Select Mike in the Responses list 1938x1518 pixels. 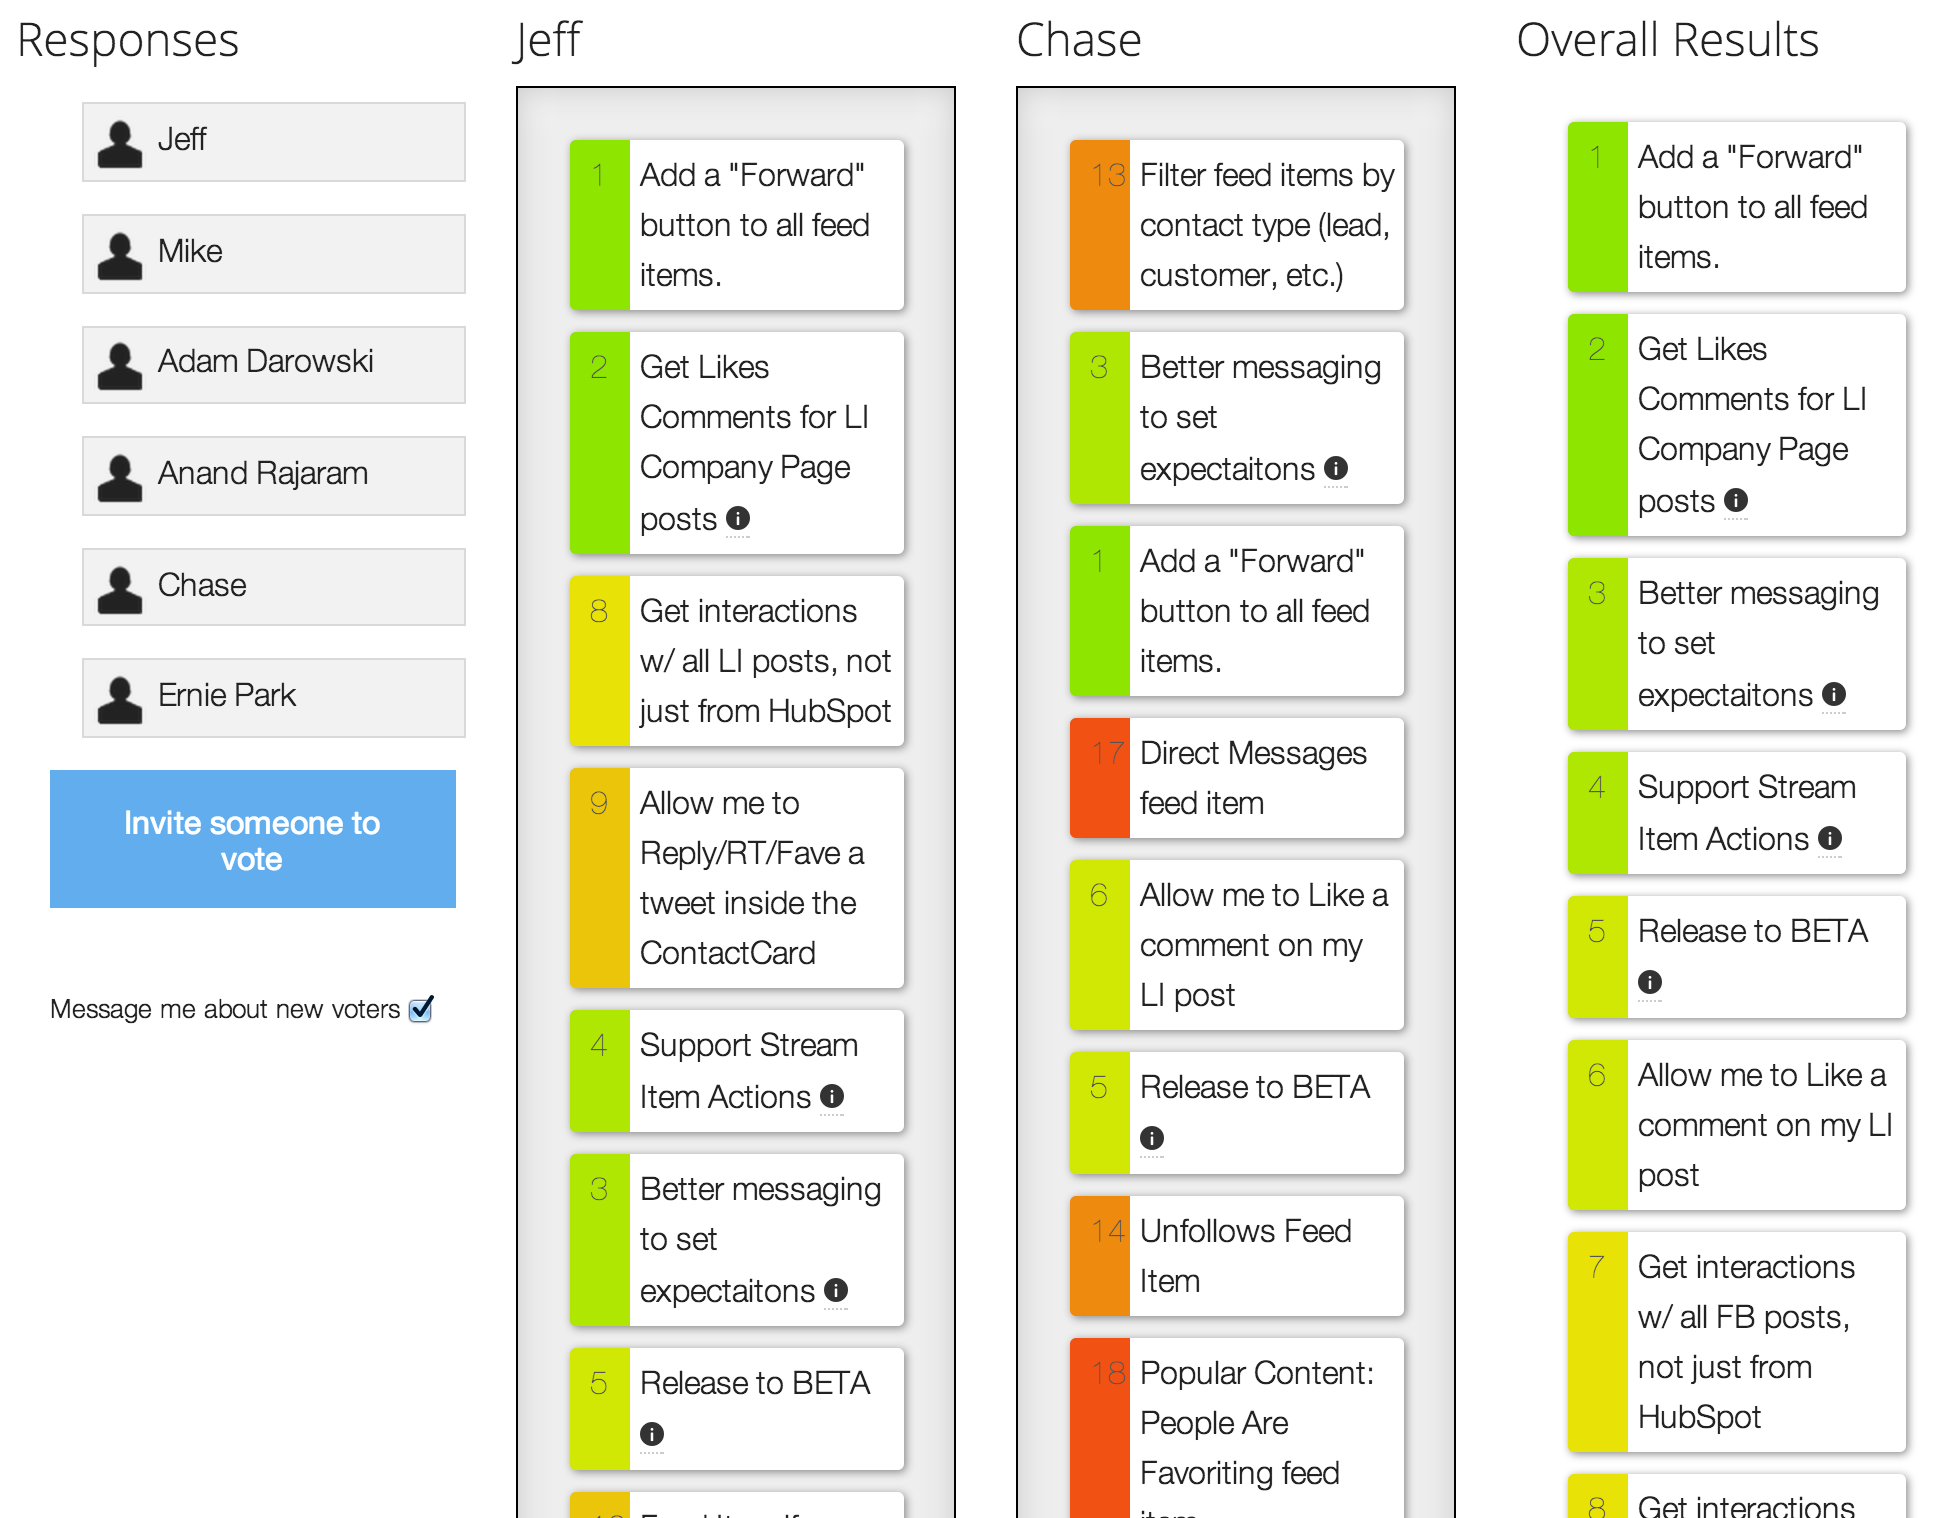(273, 253)
